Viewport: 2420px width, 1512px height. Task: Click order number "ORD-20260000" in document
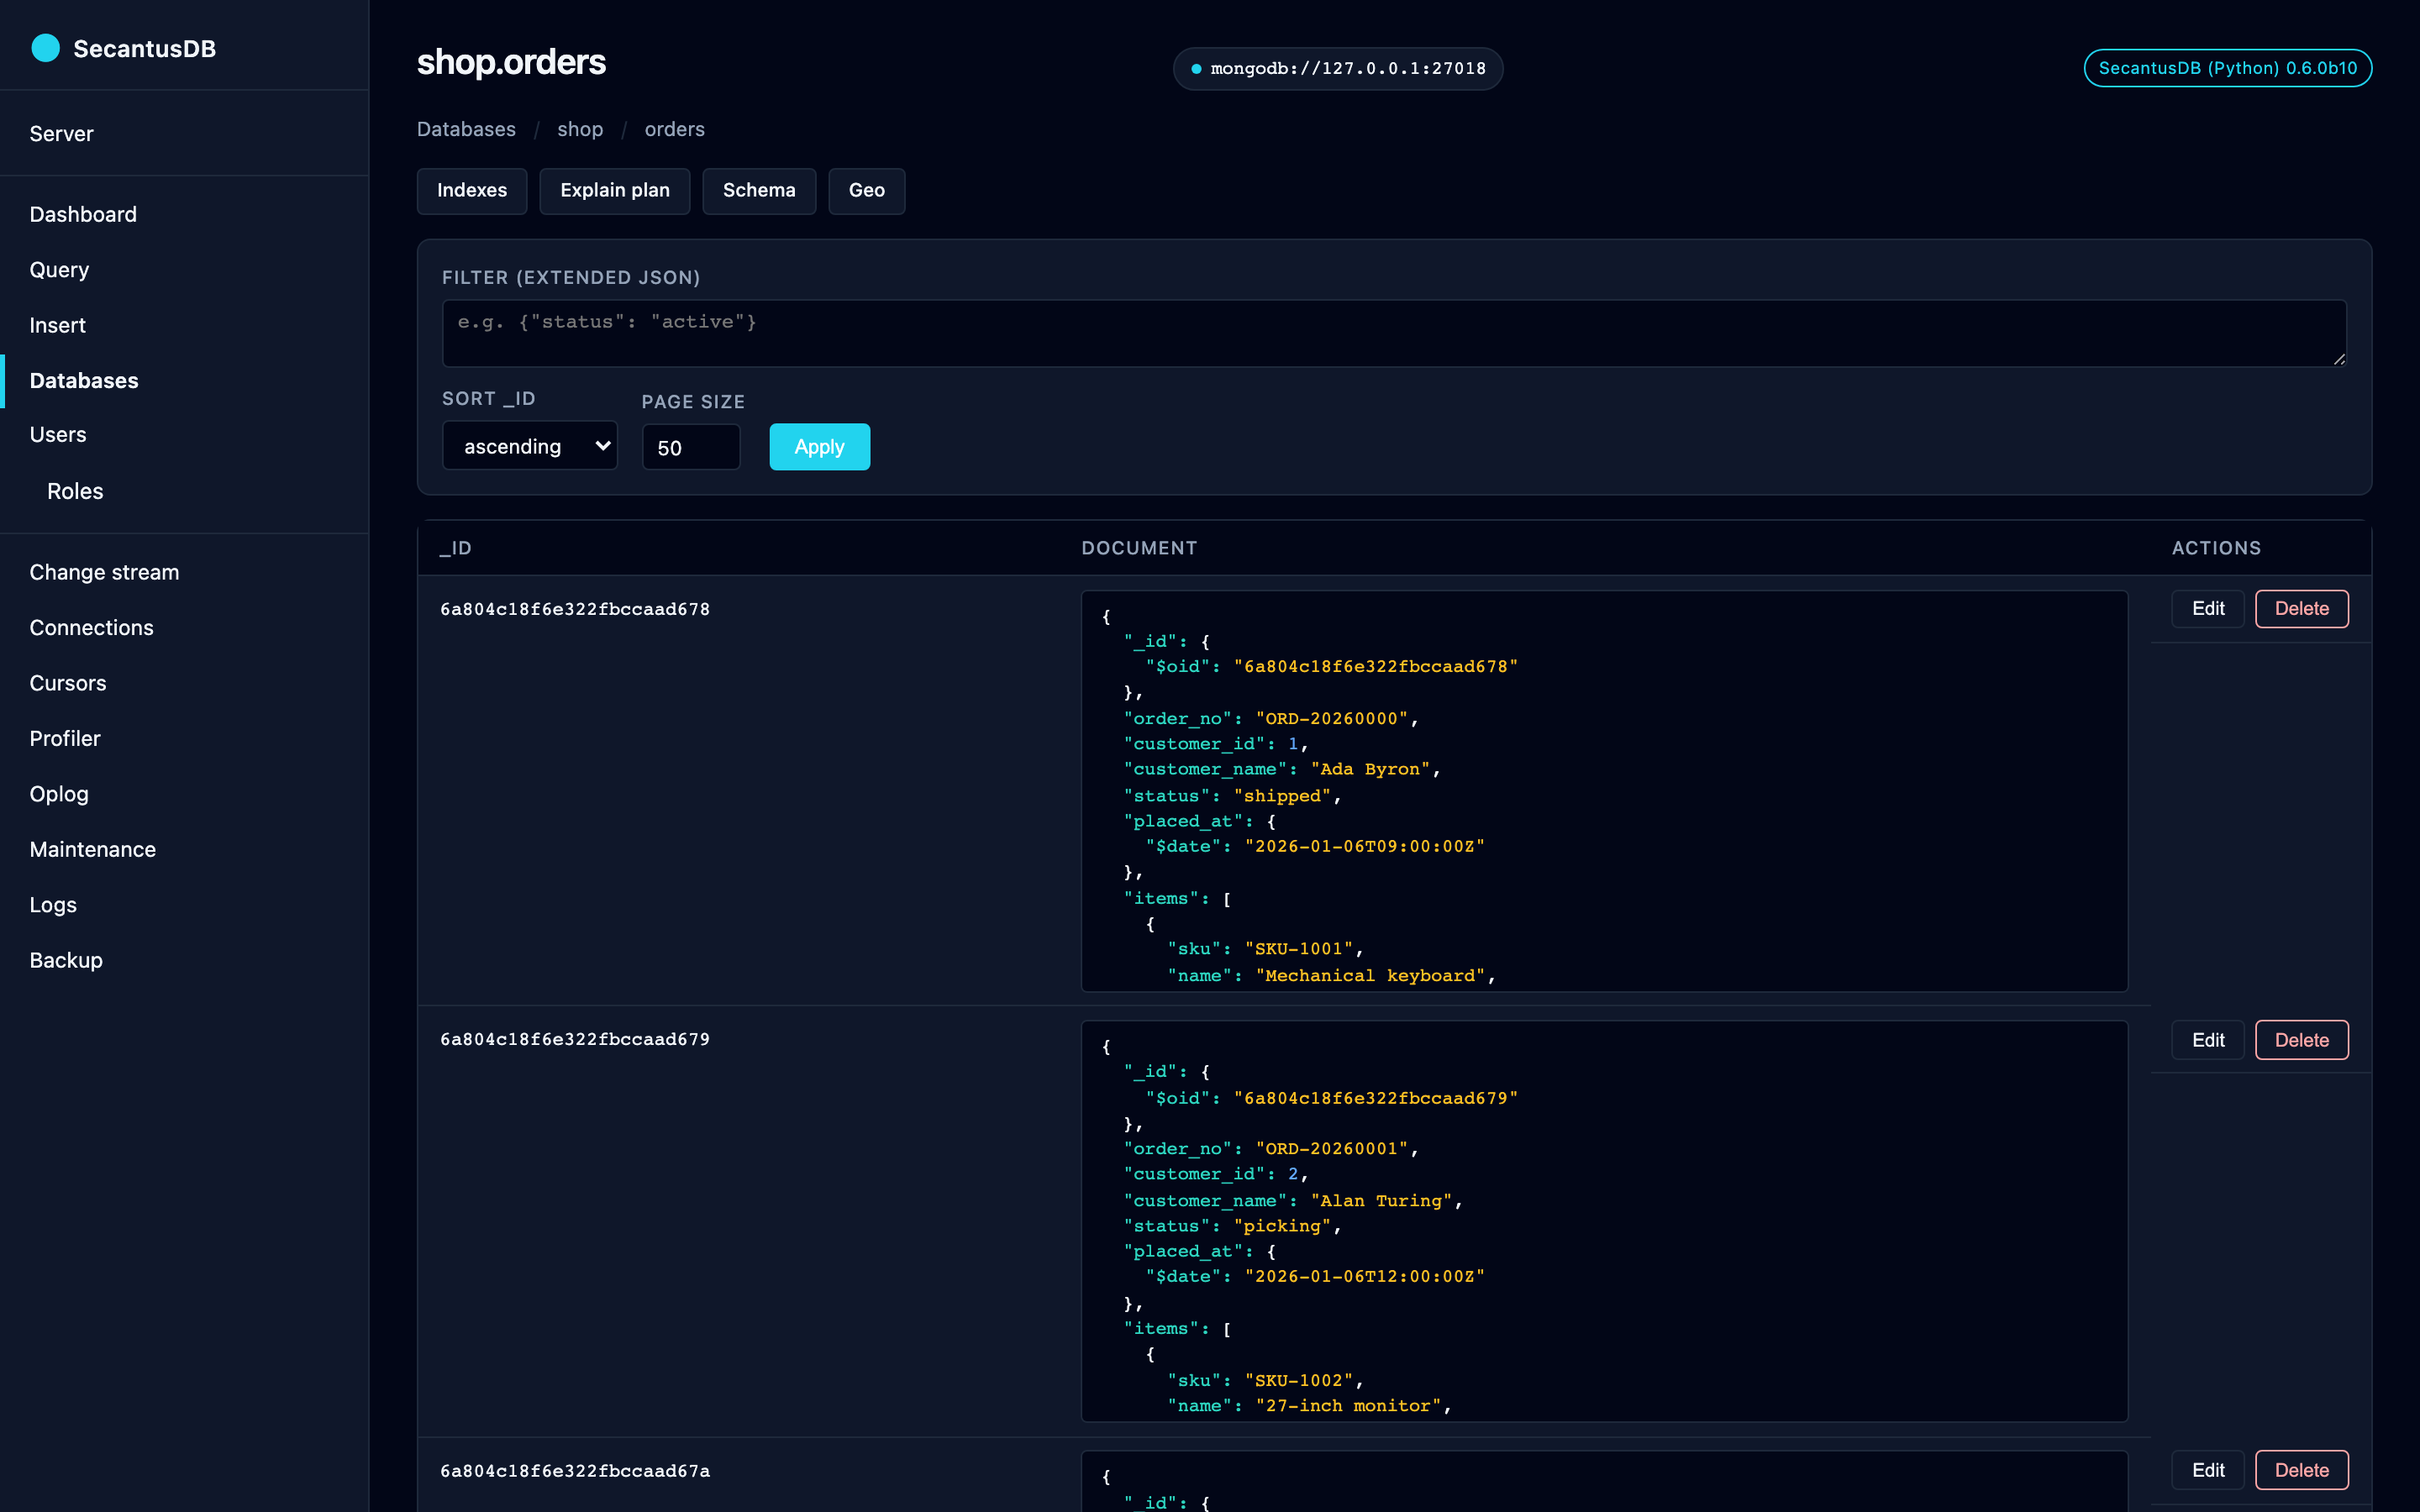1332,718
